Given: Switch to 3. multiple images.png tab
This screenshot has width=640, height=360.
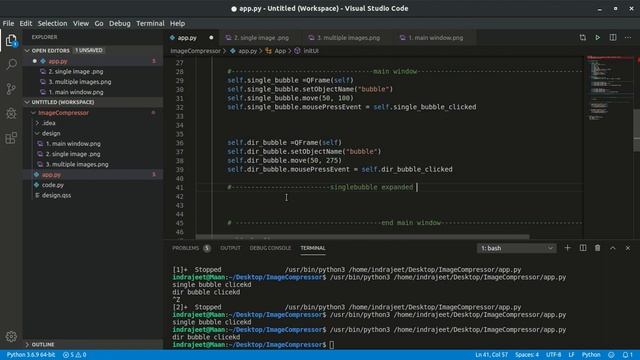Looking at the screenshot, I should tap(348, 38).
